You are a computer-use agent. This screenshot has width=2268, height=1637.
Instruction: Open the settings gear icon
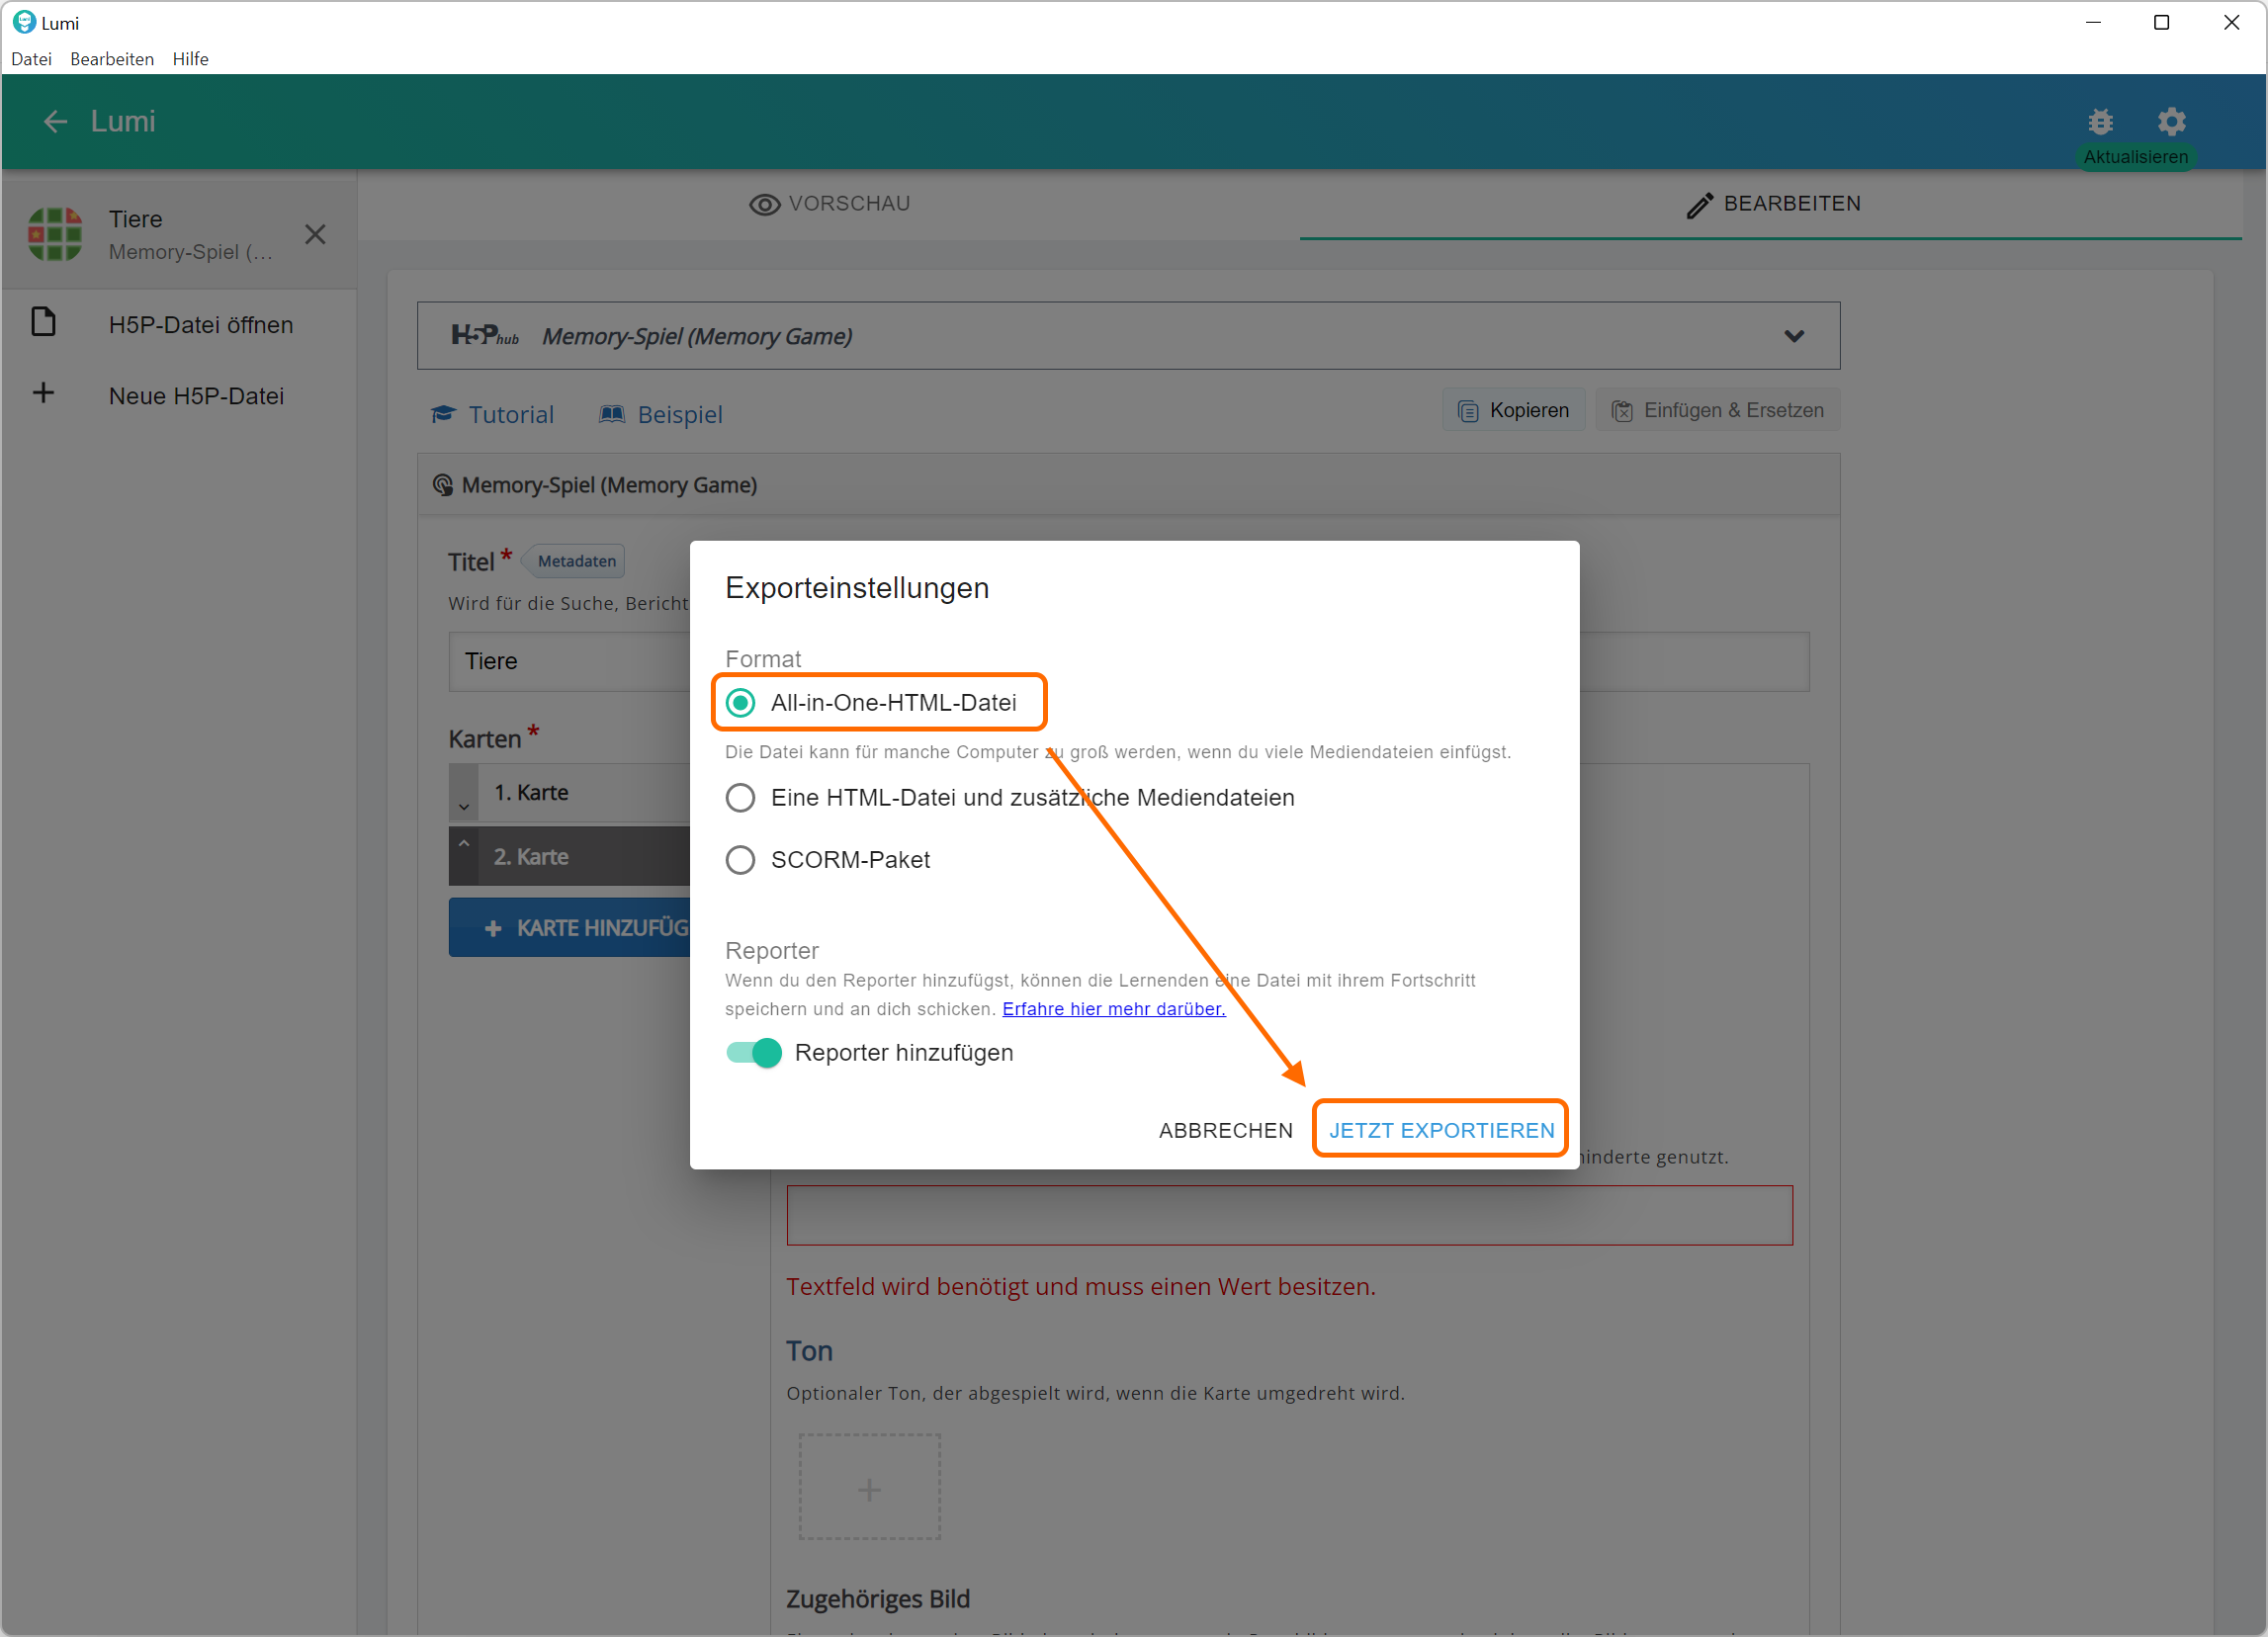tap(2171, 122)
